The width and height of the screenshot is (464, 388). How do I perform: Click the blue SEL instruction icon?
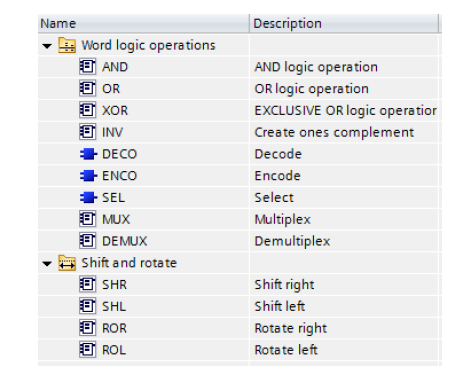pos(88,198)
